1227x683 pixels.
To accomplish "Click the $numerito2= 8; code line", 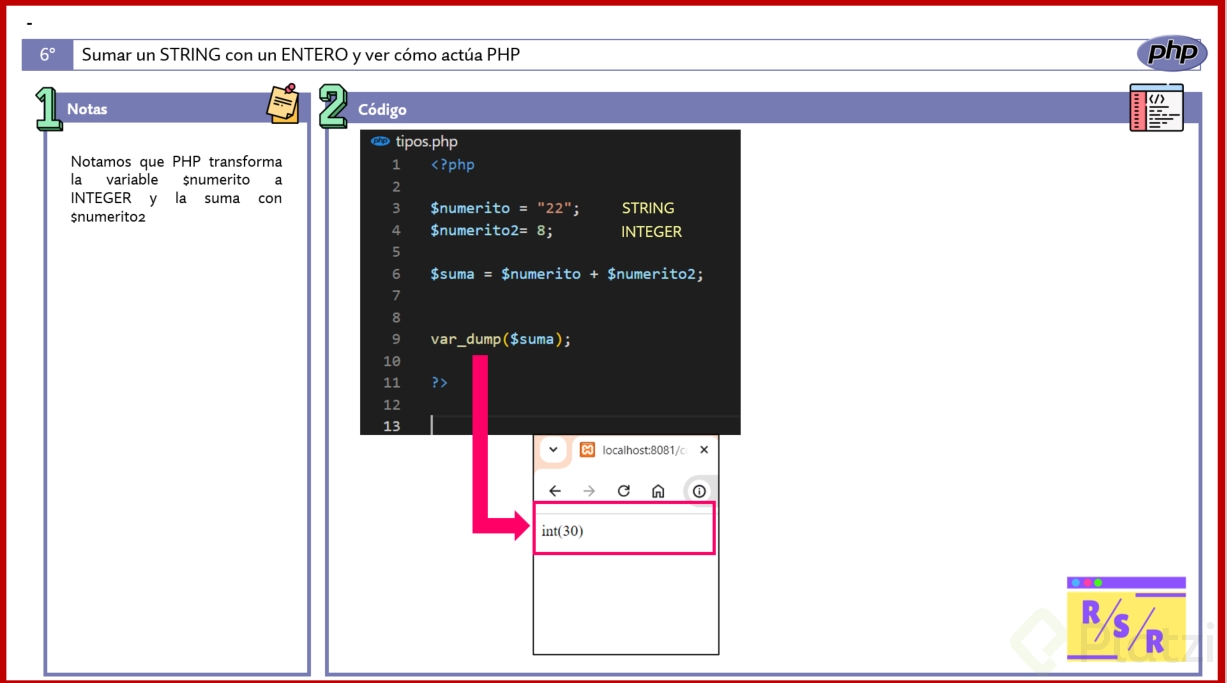I will [x=491, y=230].
